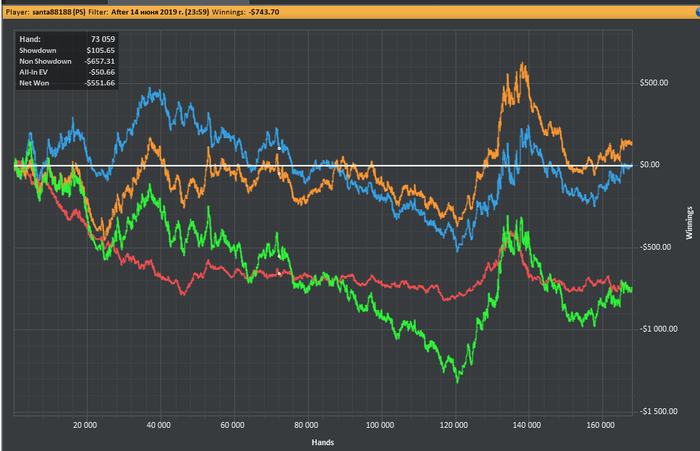Click orange line peak near hand 138 000
The height and width of the screenshot is (451, 700).
522,65
